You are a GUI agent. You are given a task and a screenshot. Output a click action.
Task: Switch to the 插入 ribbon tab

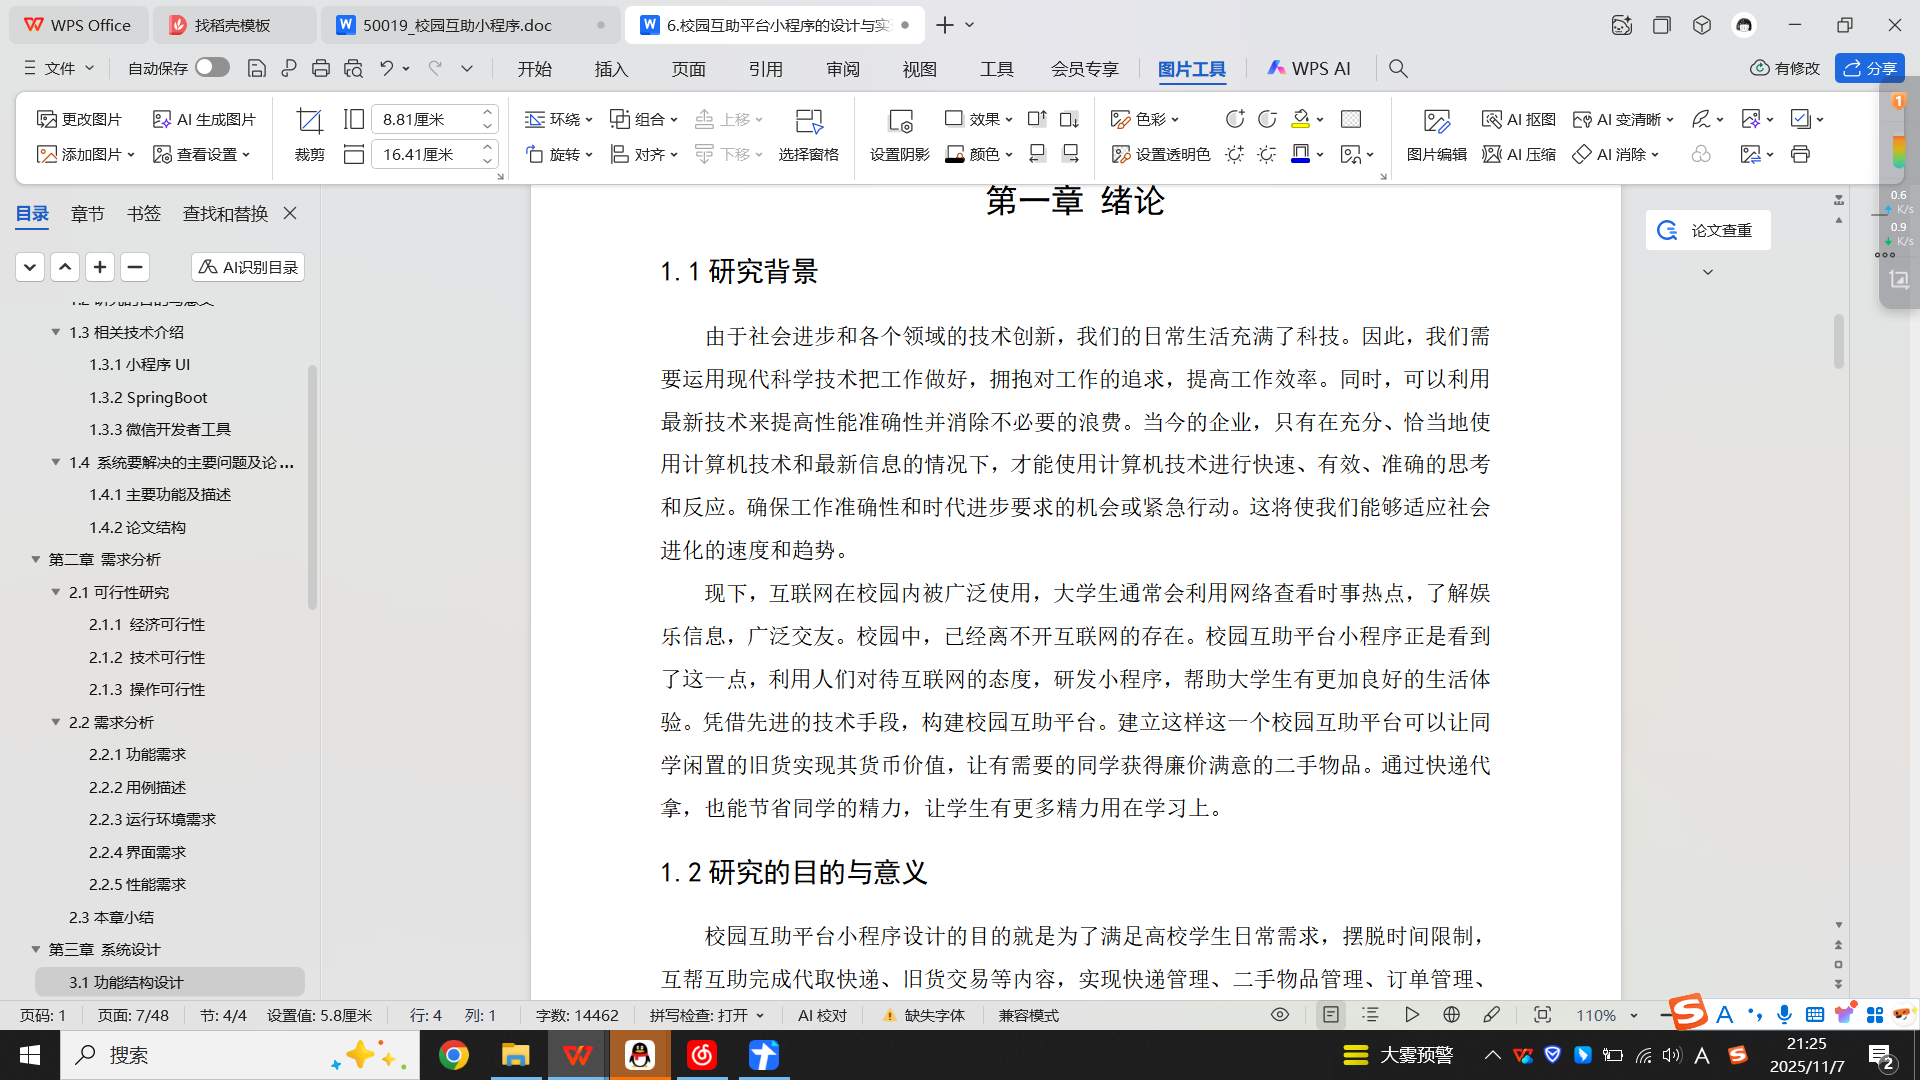pyautogui.click(x=611, y=68)
